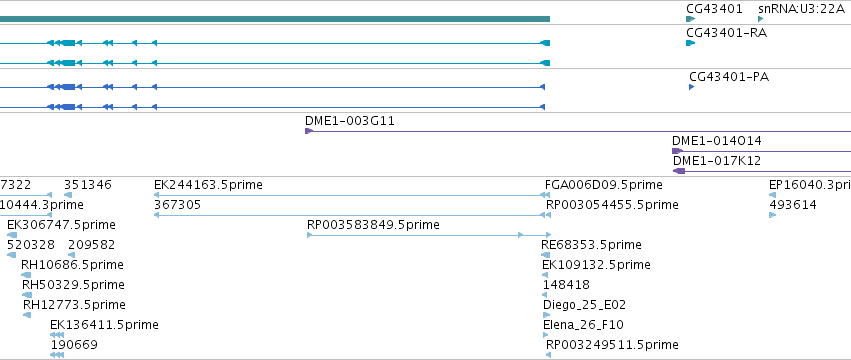Click the DME1-017K12 clone label
The width and height of the screenshot is (851, 360).
717,161
